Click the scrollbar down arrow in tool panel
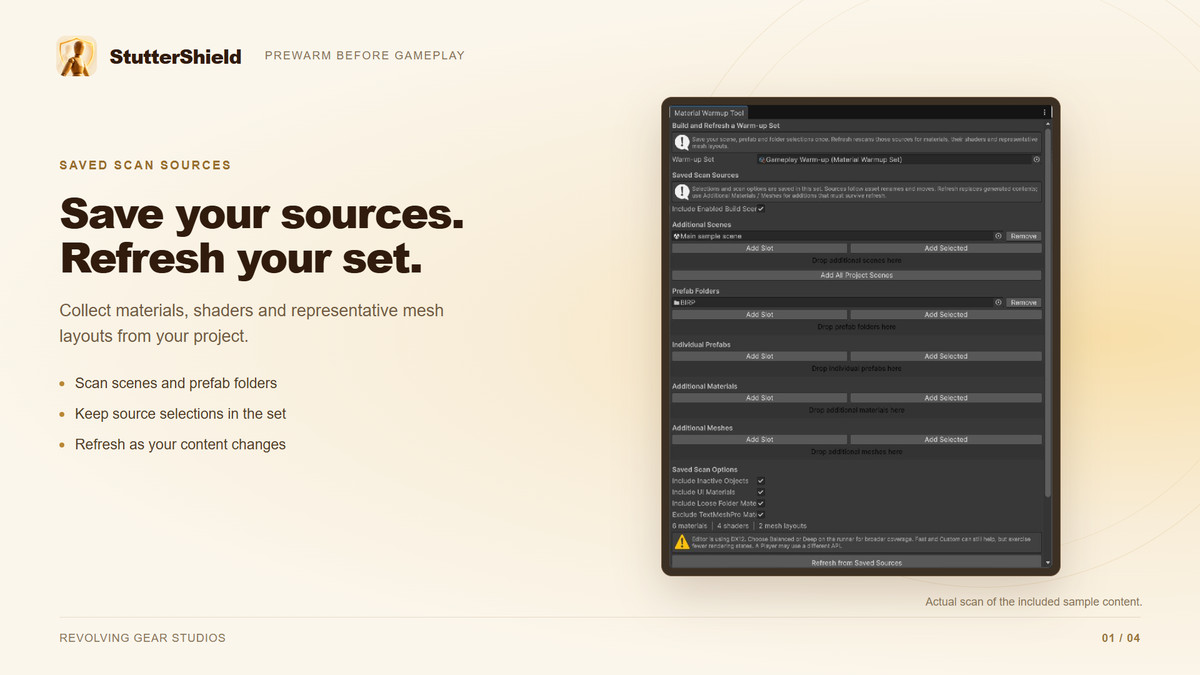 (x=1048, y=563)
